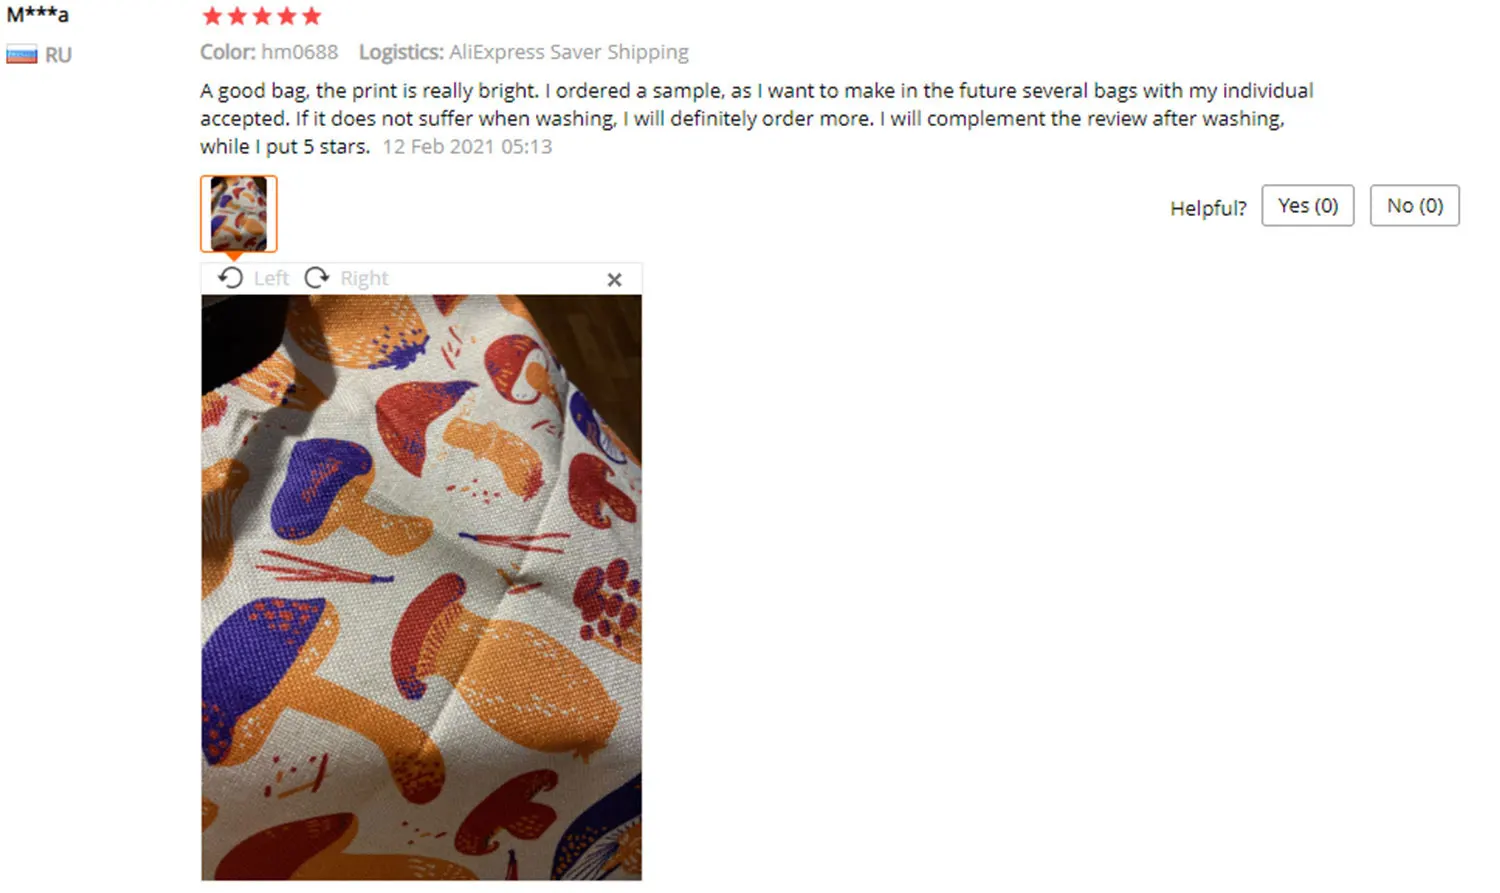
Task: Click the enlarged mushroom print photo
Action: 421,587
